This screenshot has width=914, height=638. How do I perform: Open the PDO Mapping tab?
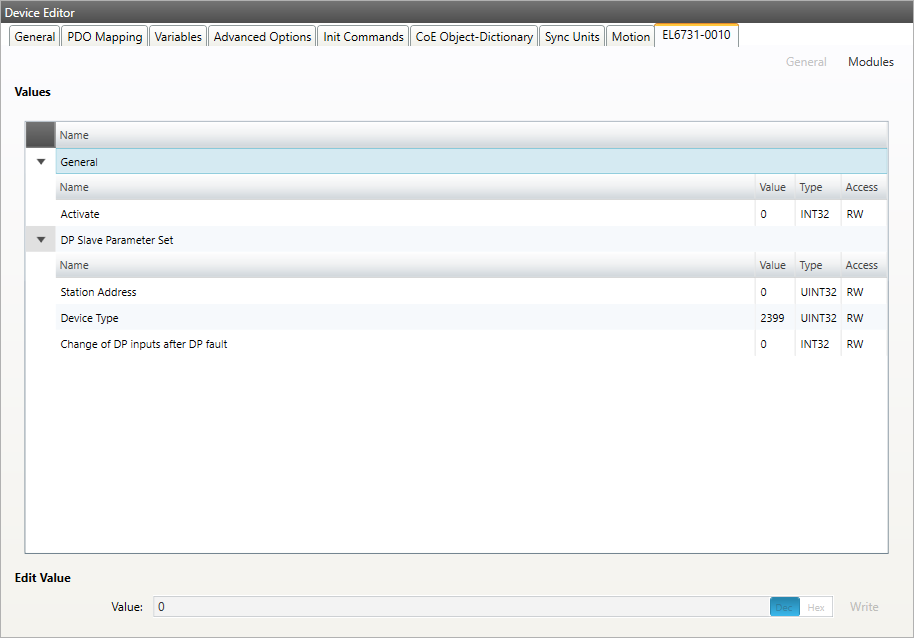click(x=105, y=37)
